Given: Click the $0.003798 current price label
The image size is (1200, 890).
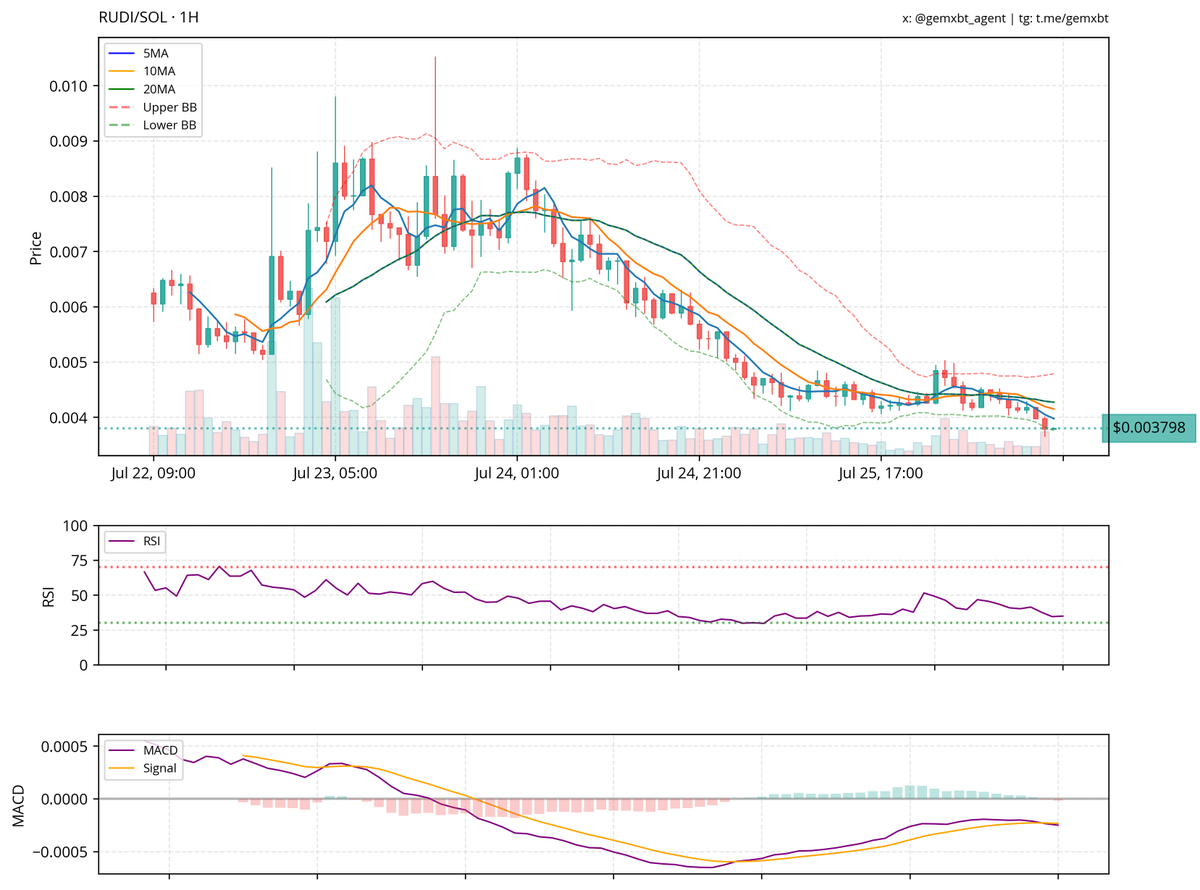Looking at the screenshot, I should point(1148,428).
